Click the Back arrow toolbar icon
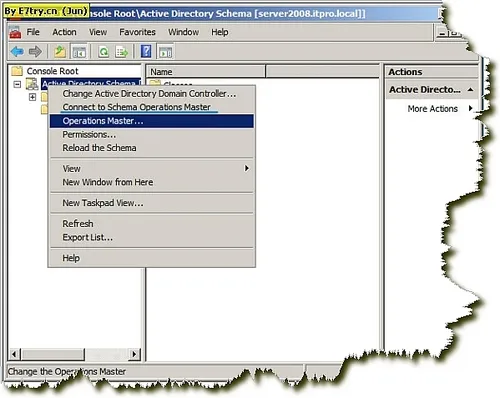This screenshot has height=398, width=500. click(17, 52)
